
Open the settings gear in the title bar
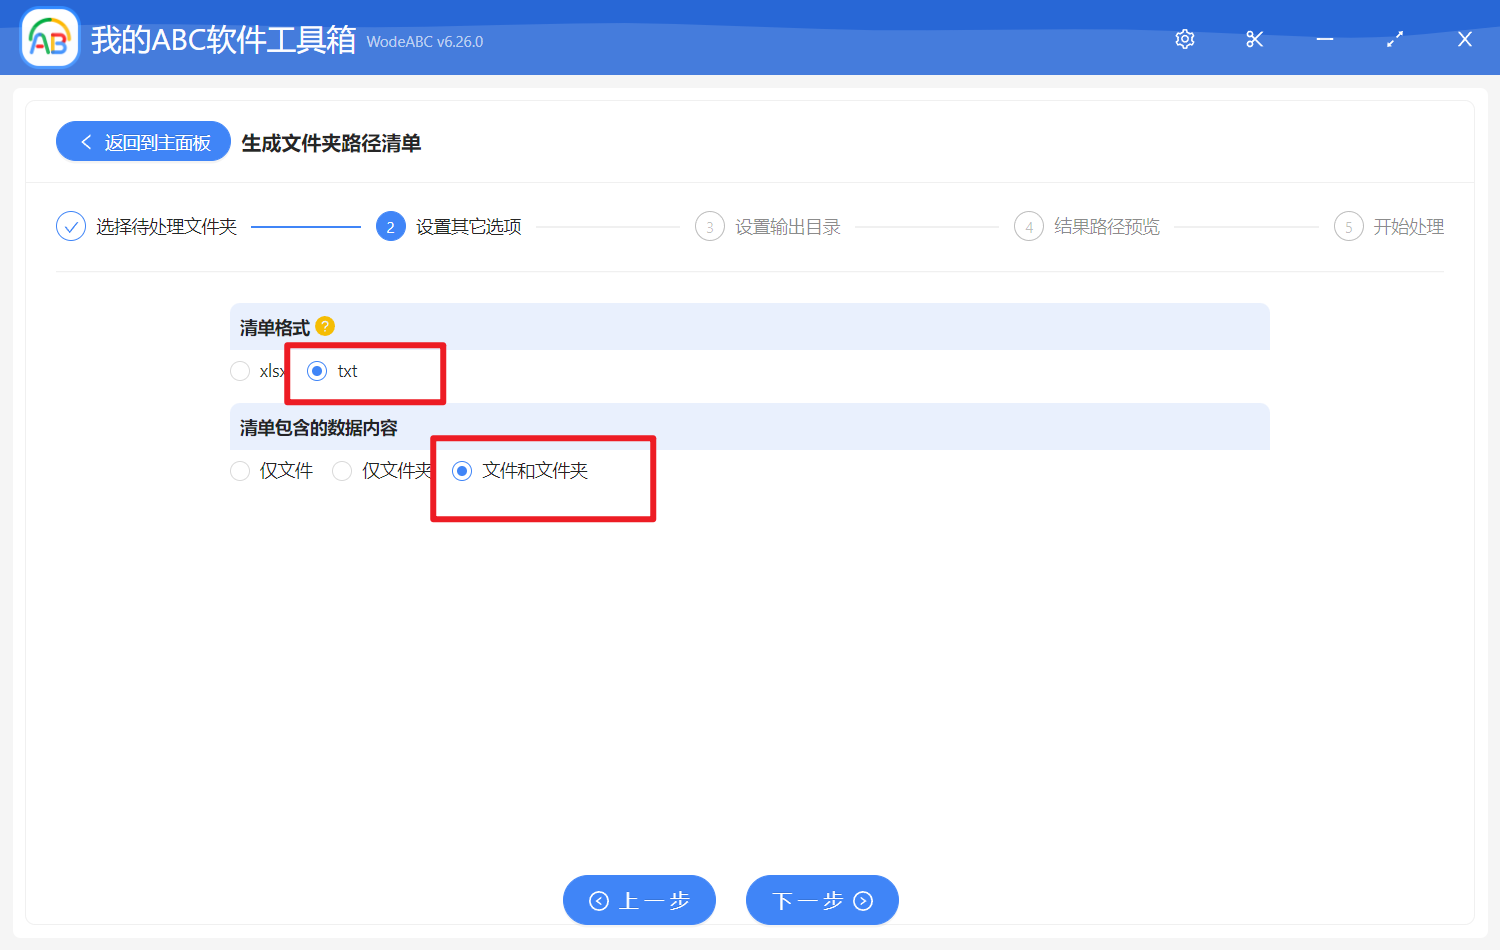[x=1184, y=39]
